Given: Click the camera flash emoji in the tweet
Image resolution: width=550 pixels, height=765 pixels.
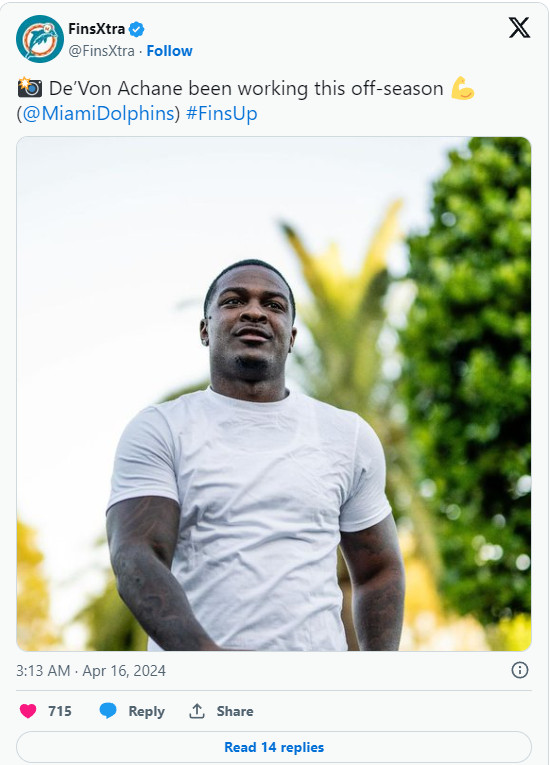Looking at the screenshot, I should click(29, 87).
